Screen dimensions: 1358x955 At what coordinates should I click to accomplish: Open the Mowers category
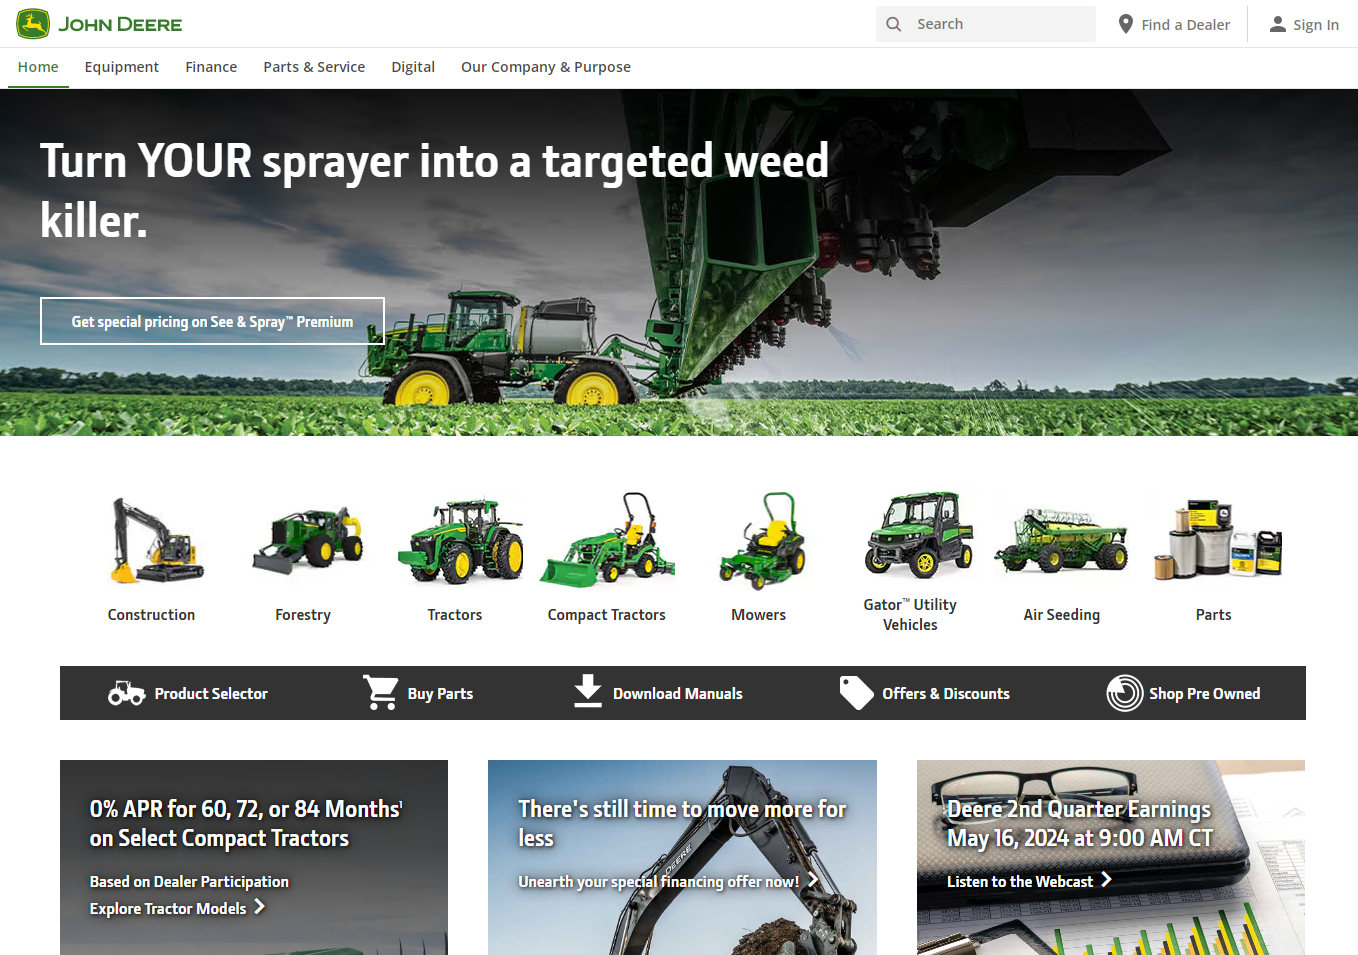758,540
